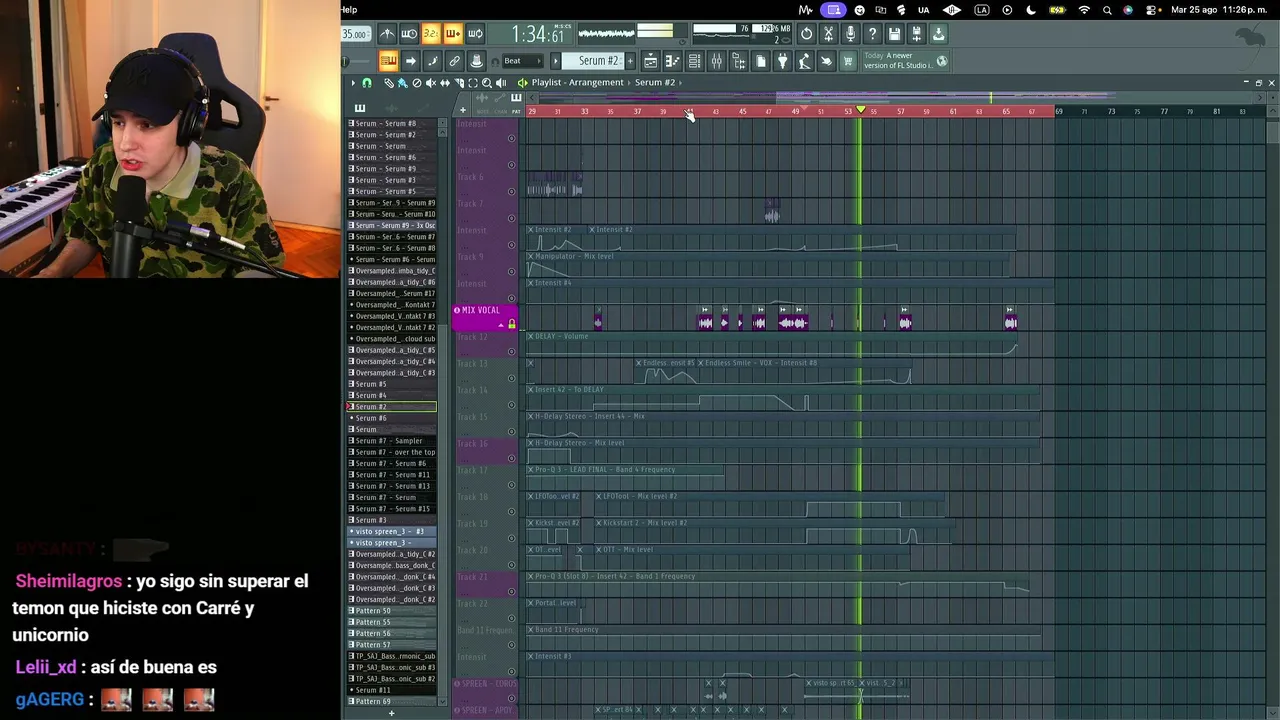Viewport: 1280px width, 720px height.
Task: Select Serum - Serum #8 in the picker
Action: point(392,124)
